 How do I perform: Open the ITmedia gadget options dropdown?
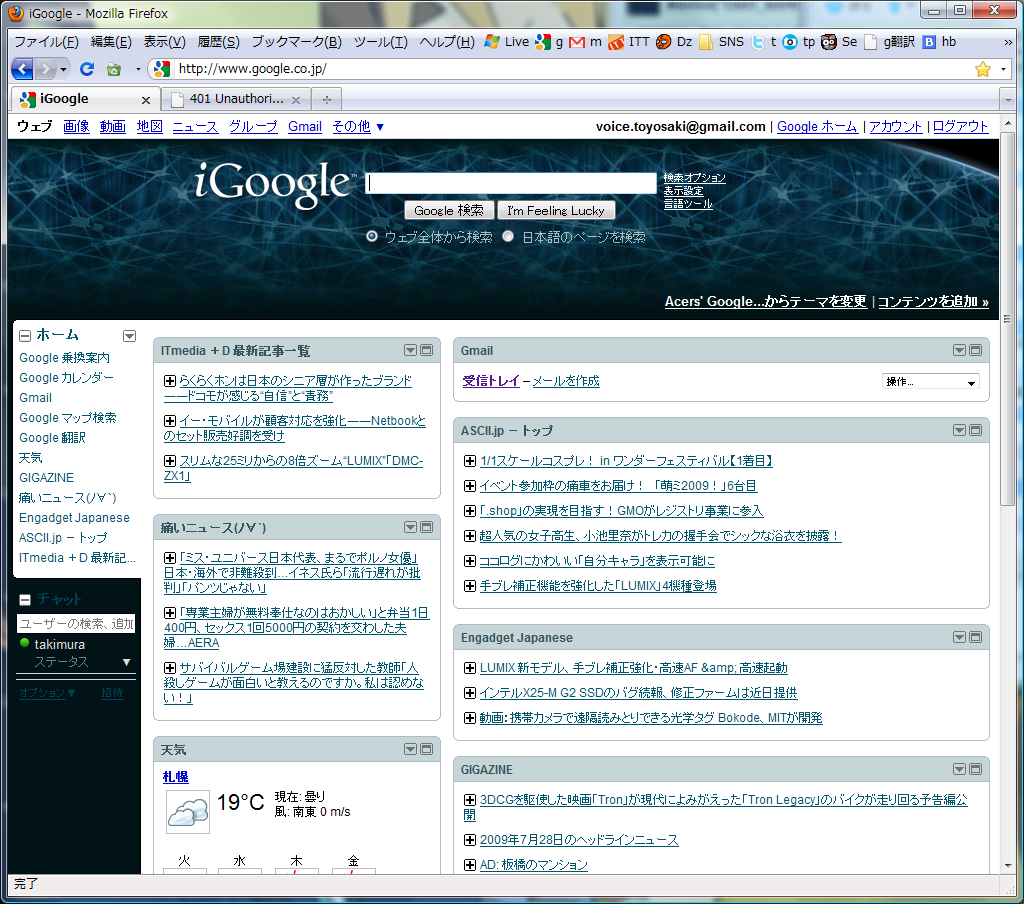410,350
